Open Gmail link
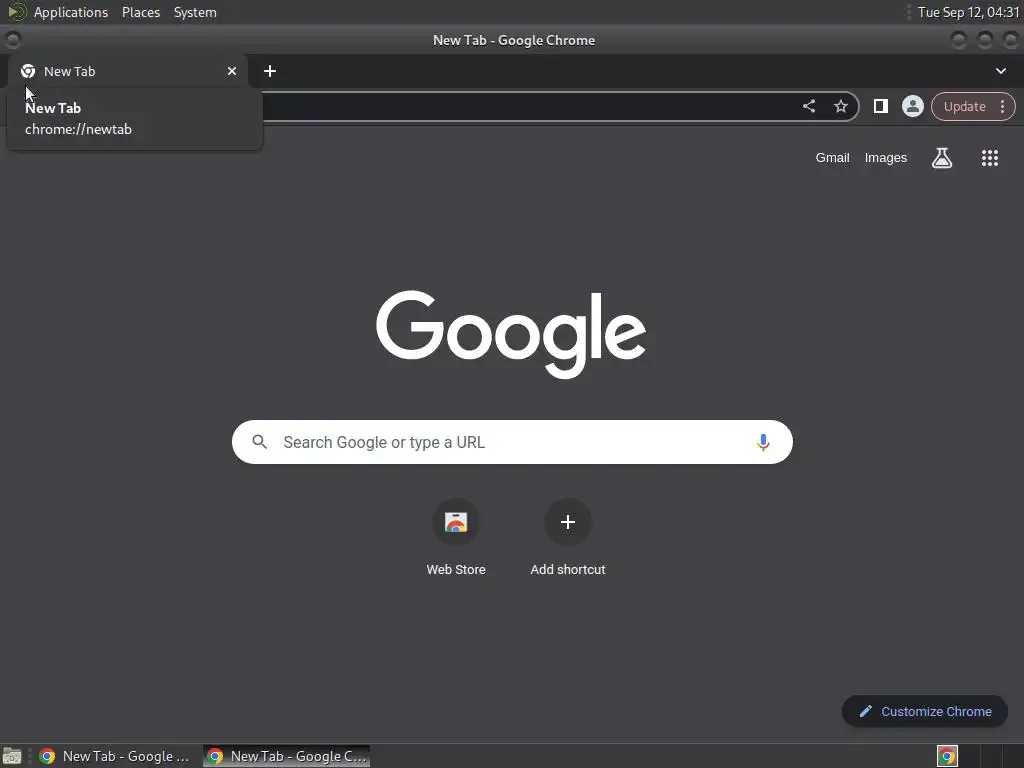 [x=832, y=157]
